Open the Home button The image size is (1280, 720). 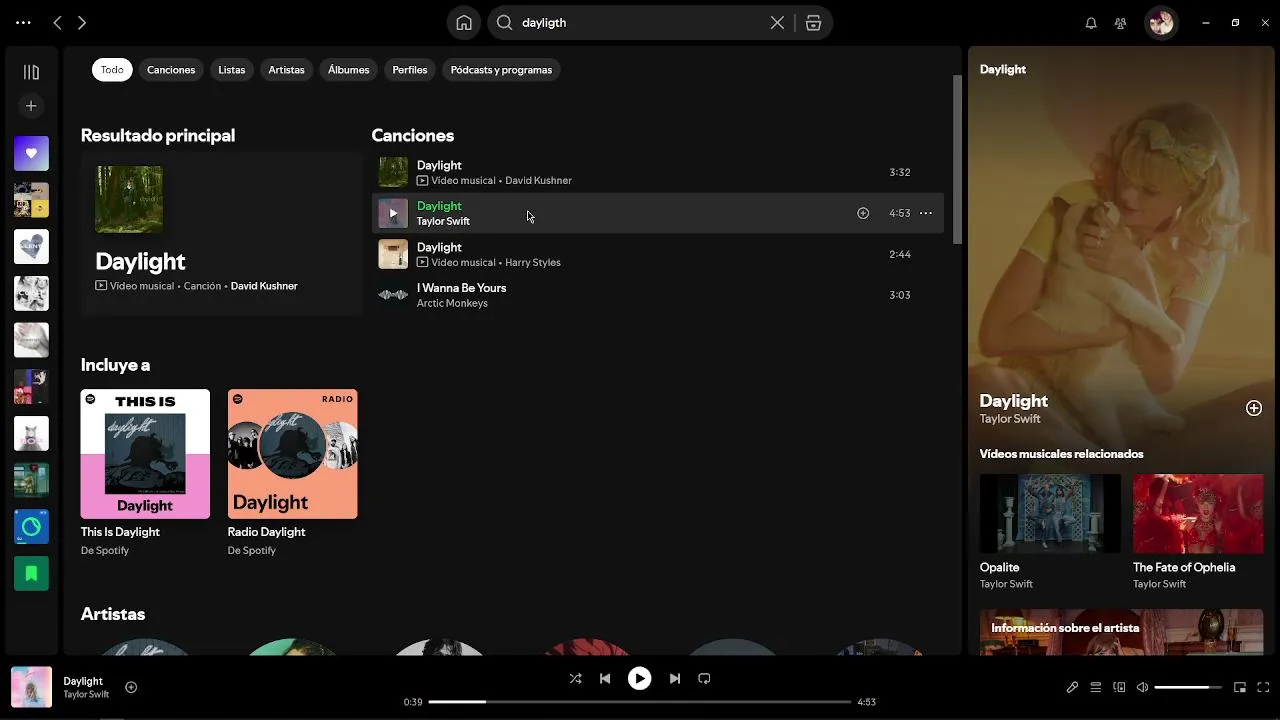coord(464,22)
